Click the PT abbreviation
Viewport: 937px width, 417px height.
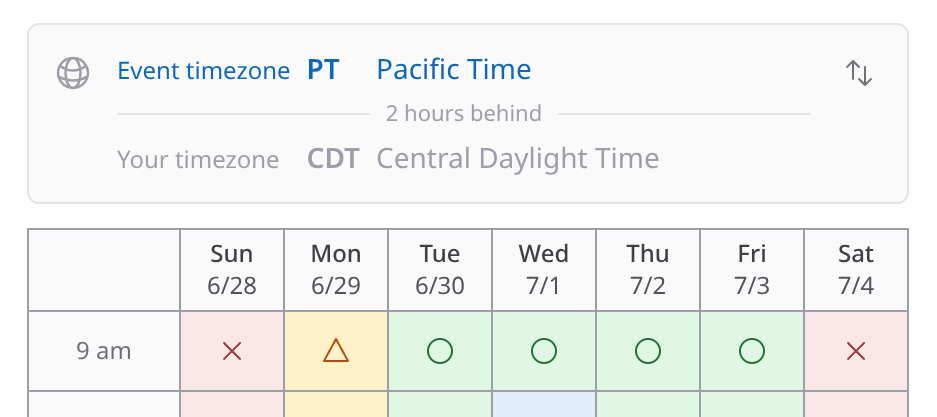[323, 69]
